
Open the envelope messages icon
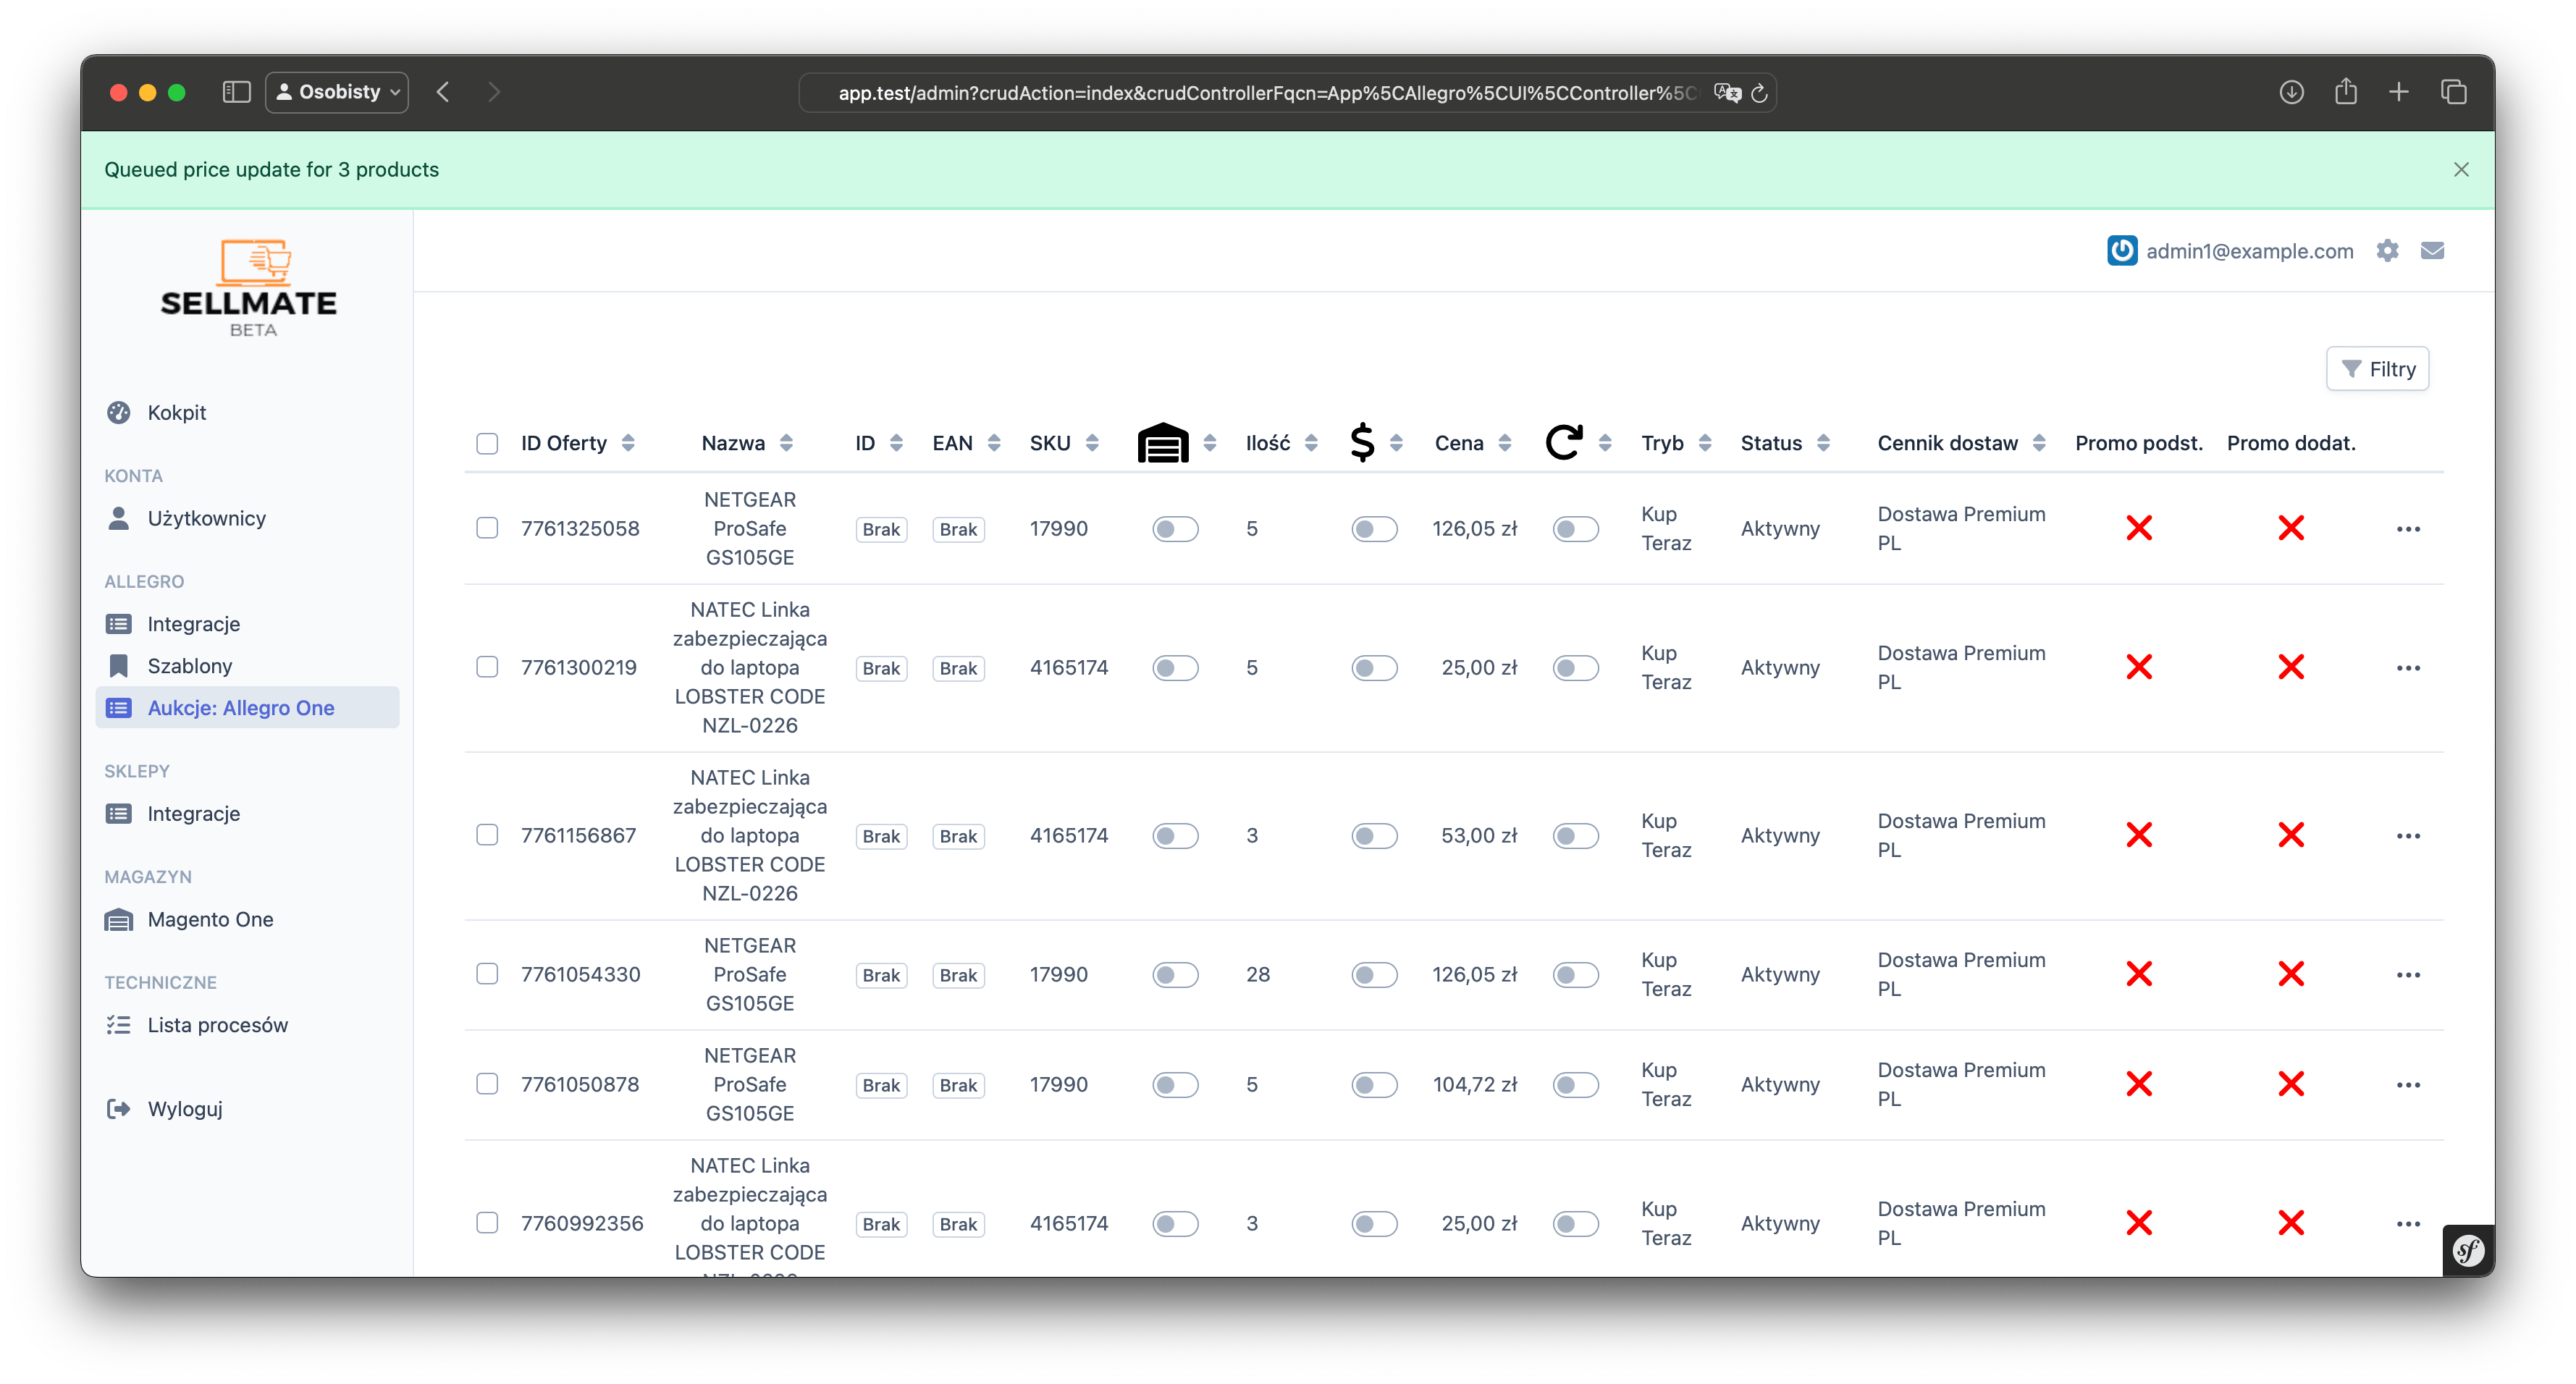pyautogui.click(x=2432, y=251)
